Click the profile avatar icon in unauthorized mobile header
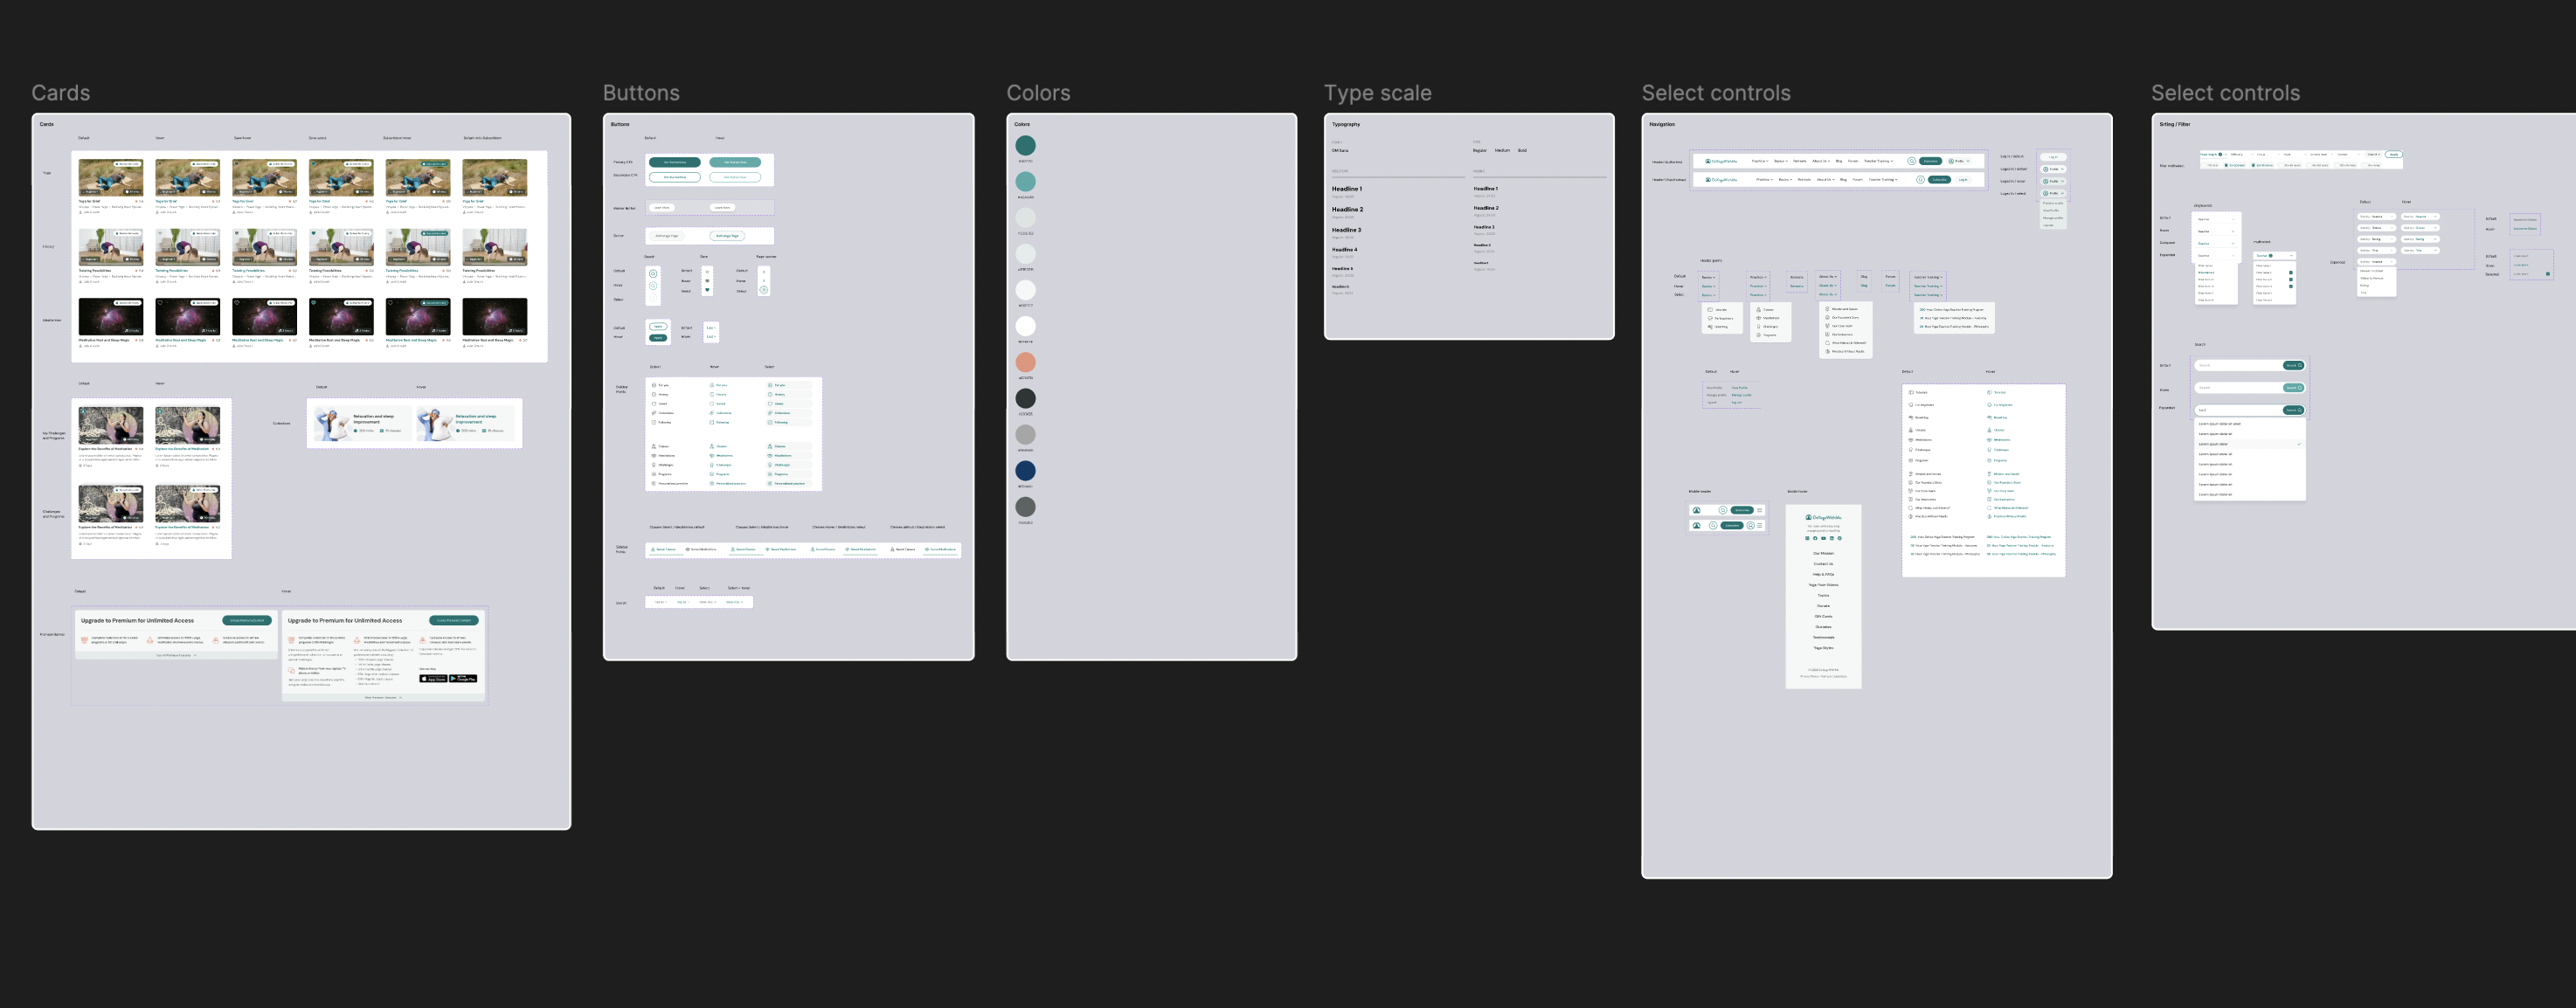 click(x=1751, y=526)
